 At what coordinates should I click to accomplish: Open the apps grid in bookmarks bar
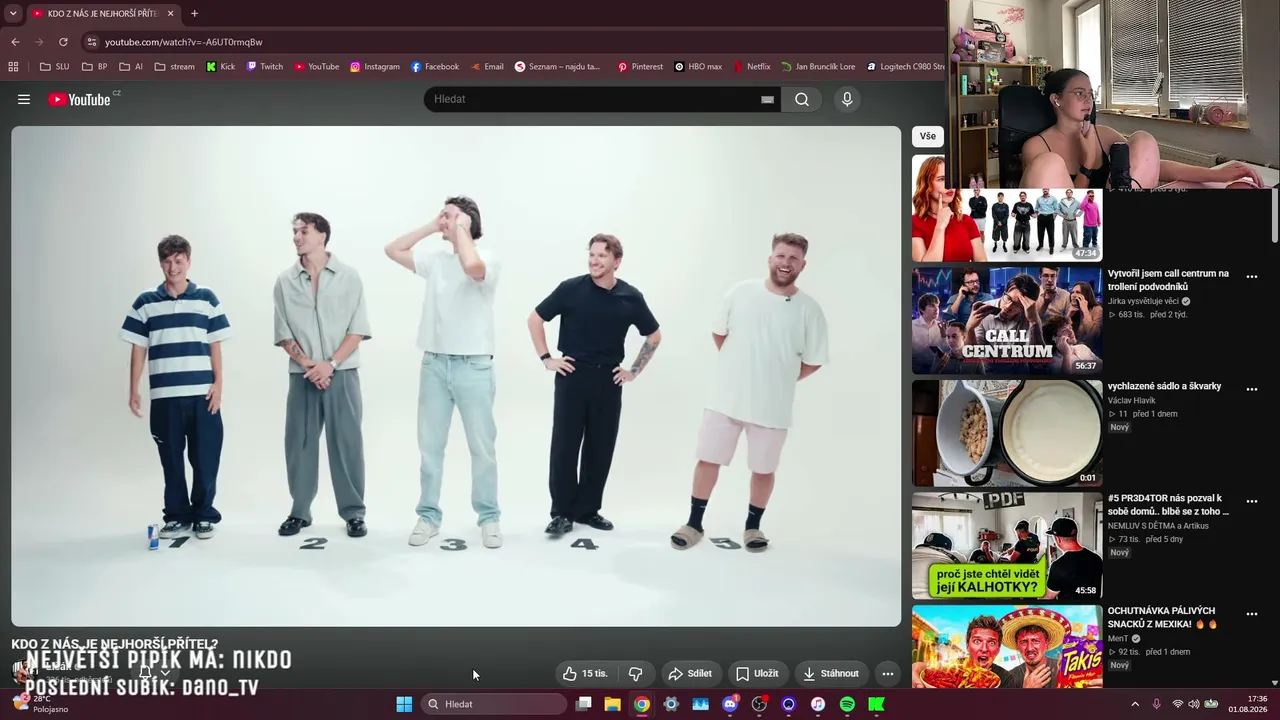click(13, 67)
